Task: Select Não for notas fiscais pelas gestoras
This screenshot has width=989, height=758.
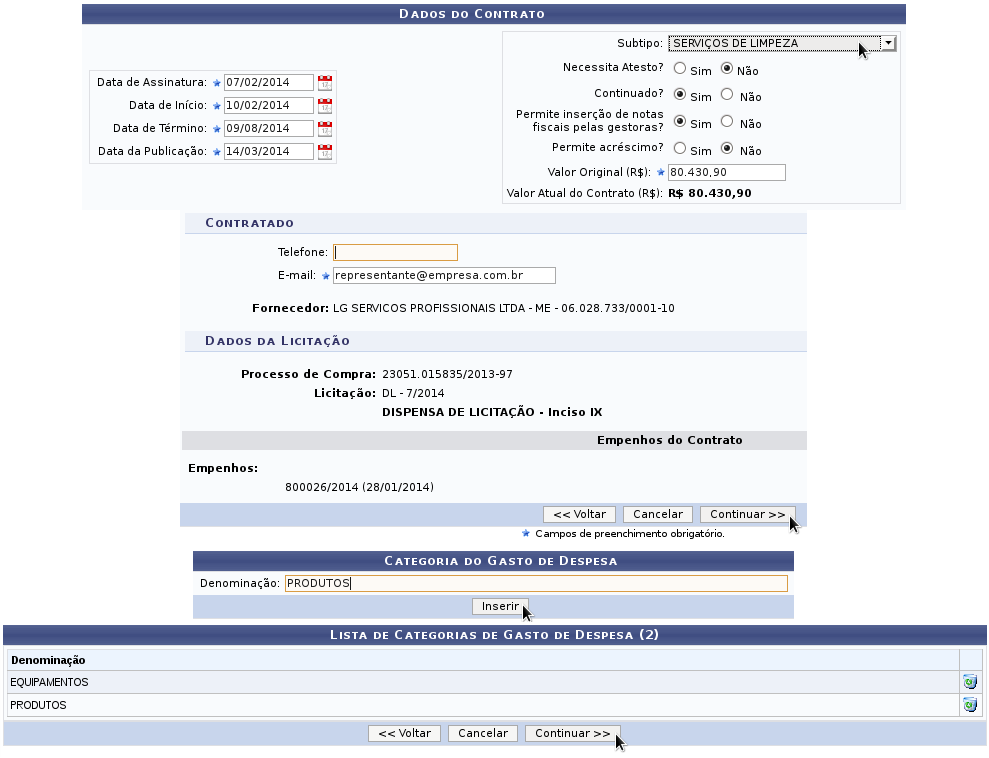Action: coord(727,121)
